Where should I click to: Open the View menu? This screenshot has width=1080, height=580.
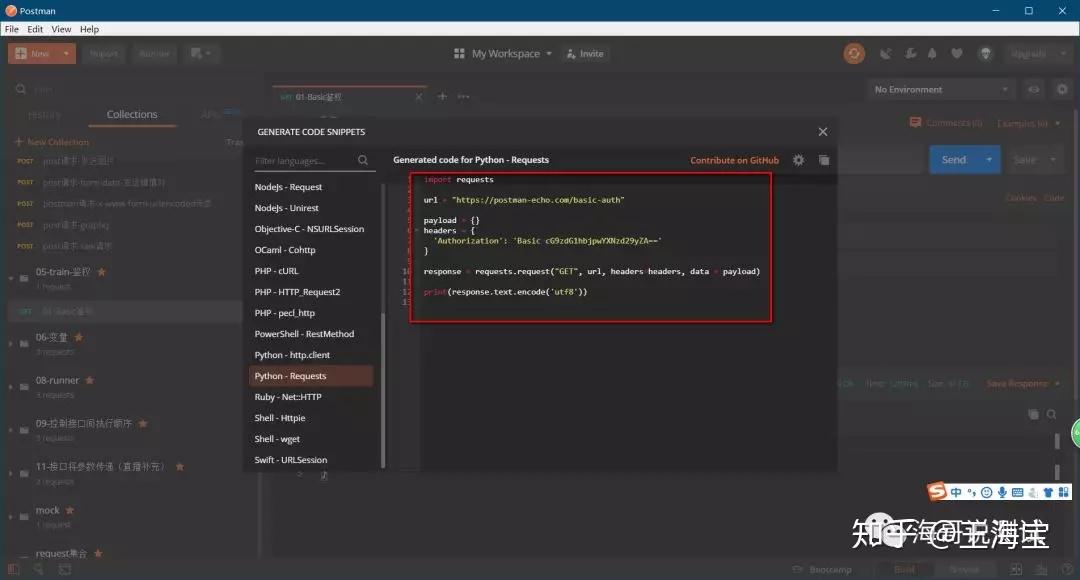[61, 29]
